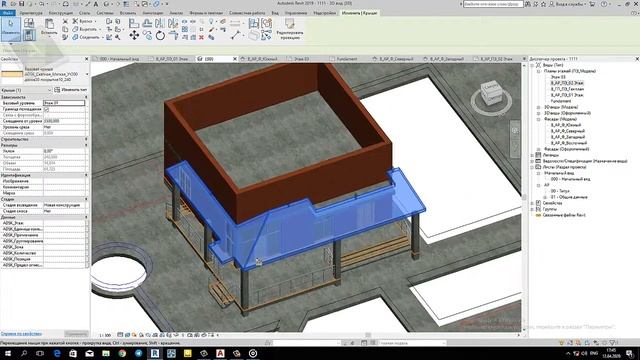Toggle the Граница помещения checkbox
The width and height of the screenshot is (640, 360).
[x=46, y=109]
